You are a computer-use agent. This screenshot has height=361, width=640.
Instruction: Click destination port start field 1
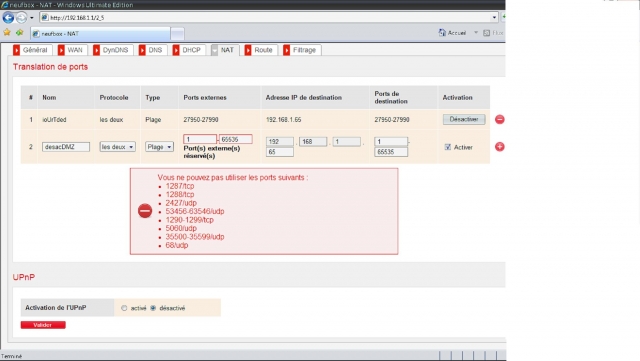391,142
